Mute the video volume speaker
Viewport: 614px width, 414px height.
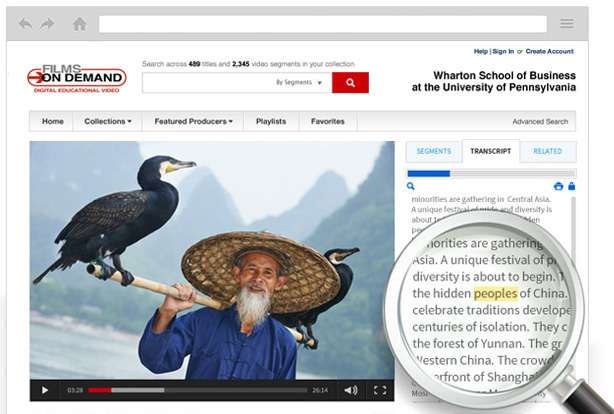click(x=350, y=390)
